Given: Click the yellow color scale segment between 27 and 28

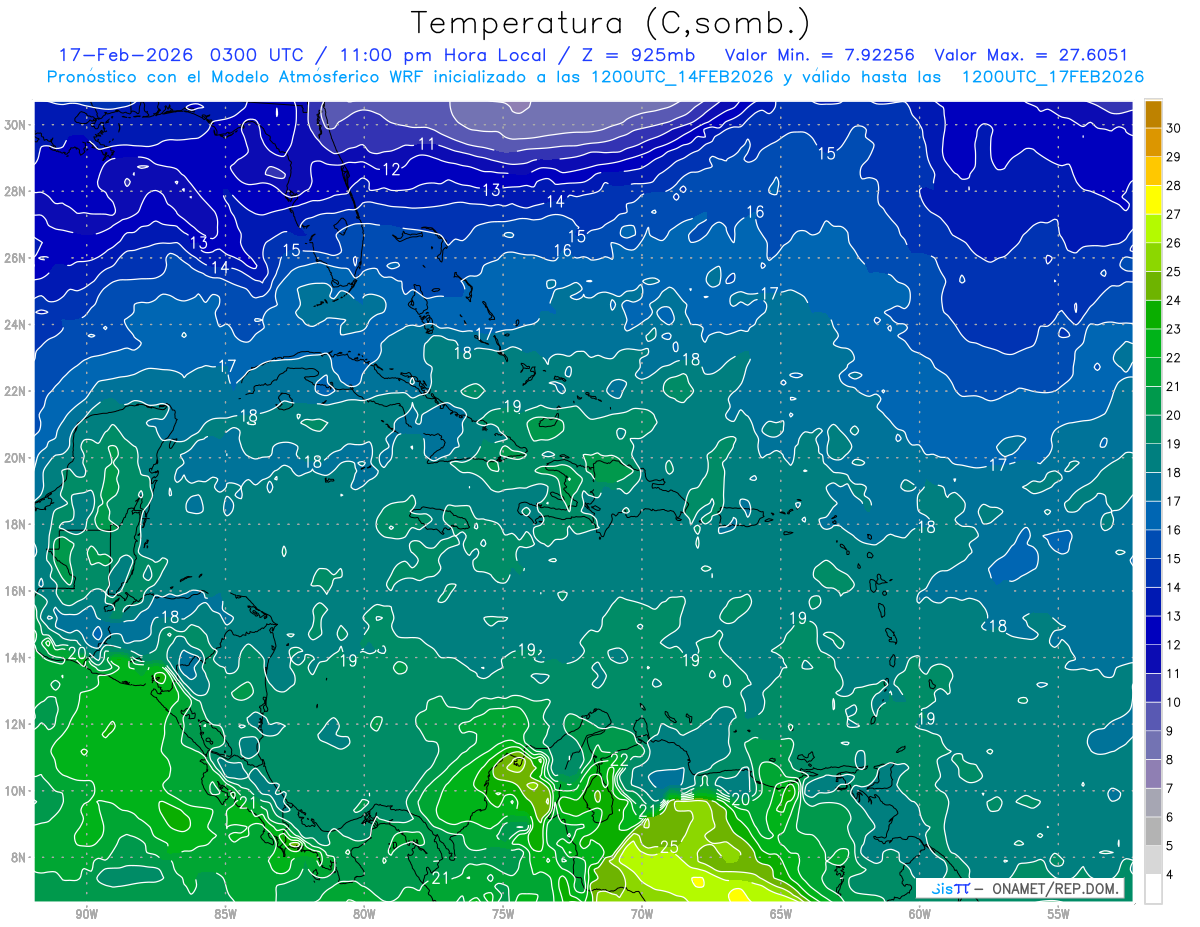Looking at the screenshot, I should pyautogui.click(x=1153, y=200).
